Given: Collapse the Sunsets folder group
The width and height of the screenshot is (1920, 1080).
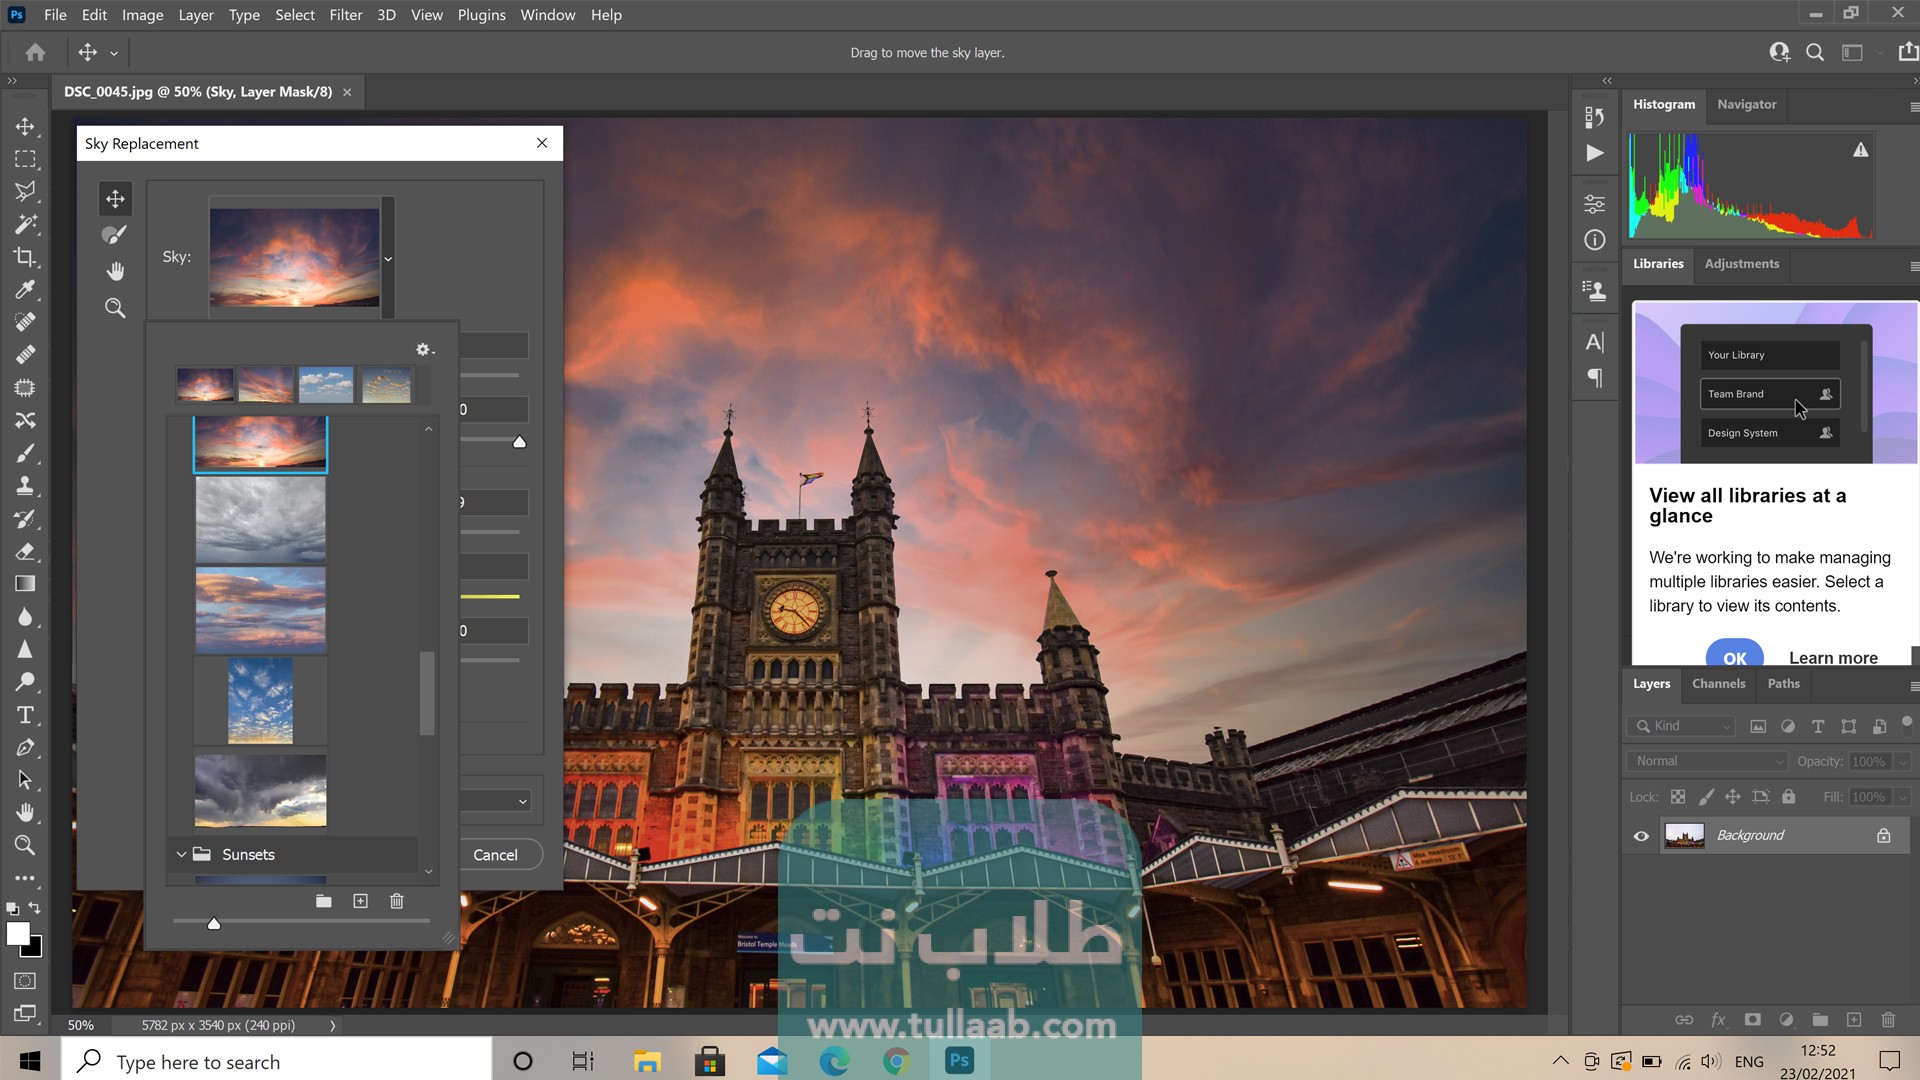Looking at the screenshot, I should (181, 855).
